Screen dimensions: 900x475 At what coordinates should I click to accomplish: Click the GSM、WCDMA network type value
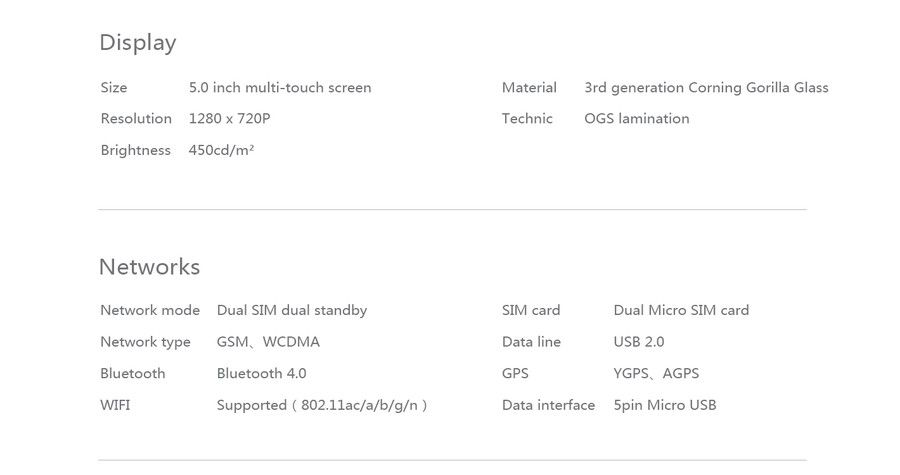268,341
